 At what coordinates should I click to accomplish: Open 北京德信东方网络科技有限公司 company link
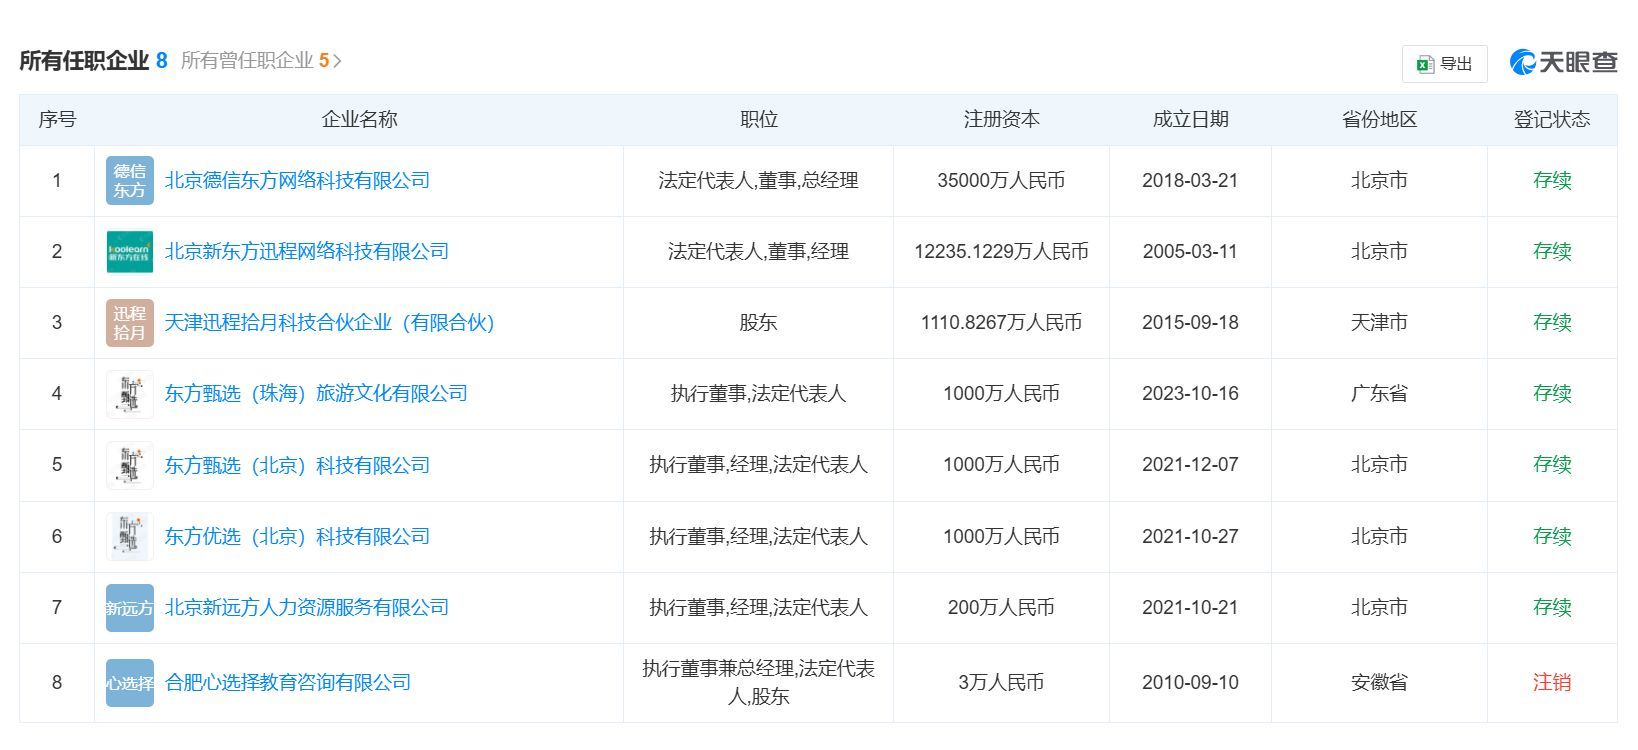(297, 181)
